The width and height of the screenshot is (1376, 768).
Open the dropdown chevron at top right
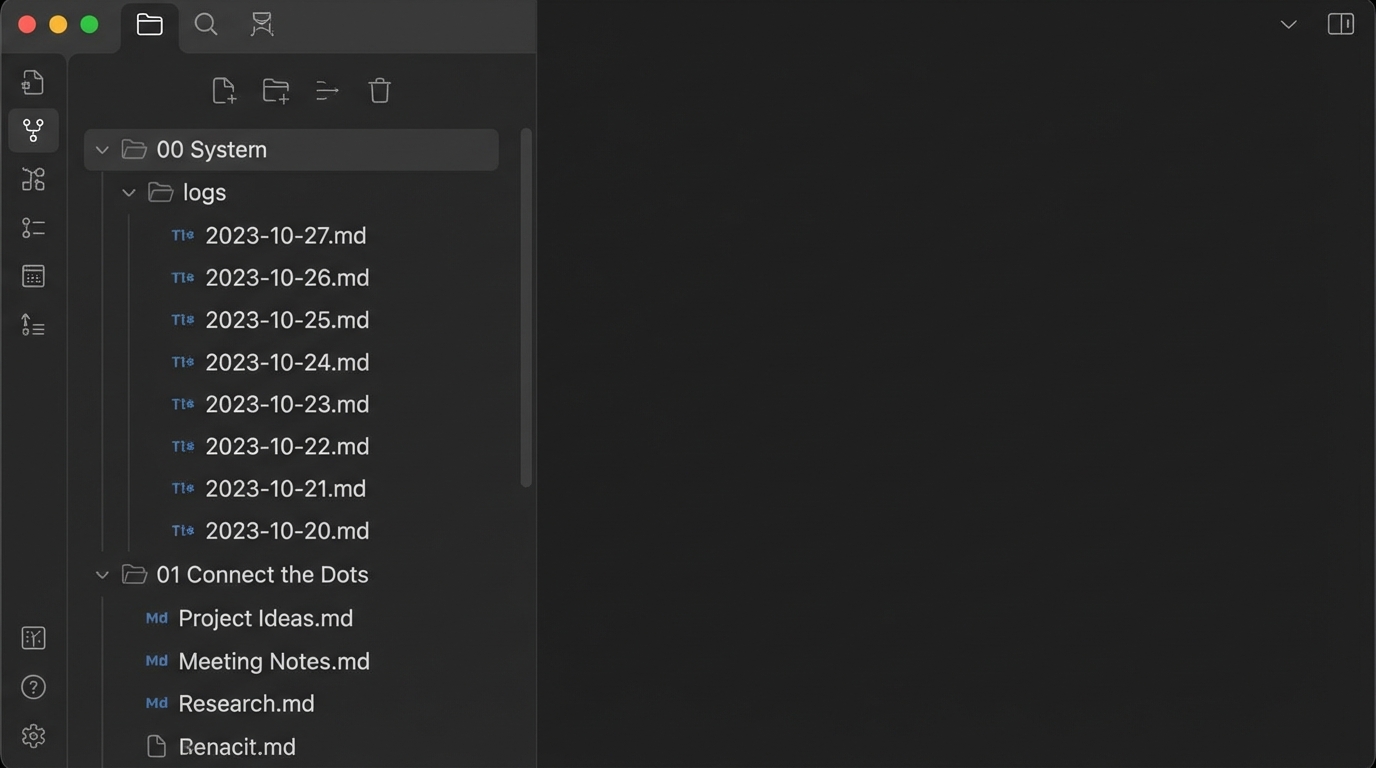[x=1288, y=24]
